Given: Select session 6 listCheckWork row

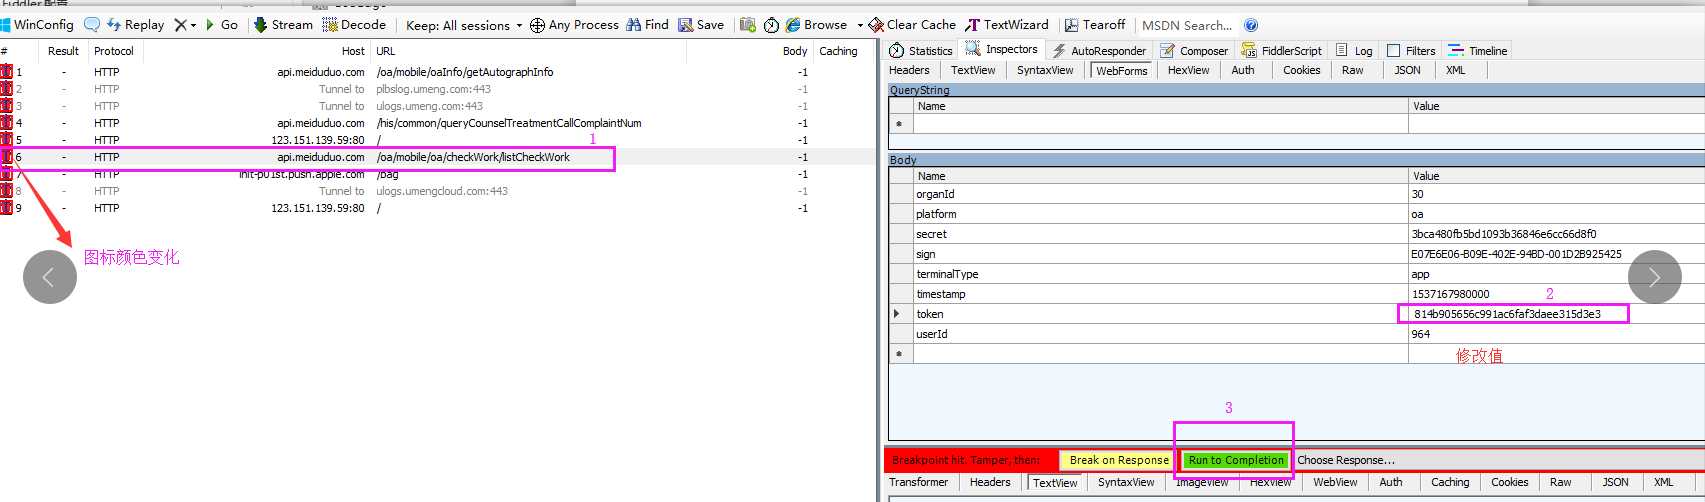Looking at the screenshot, I should click(437, 157).
